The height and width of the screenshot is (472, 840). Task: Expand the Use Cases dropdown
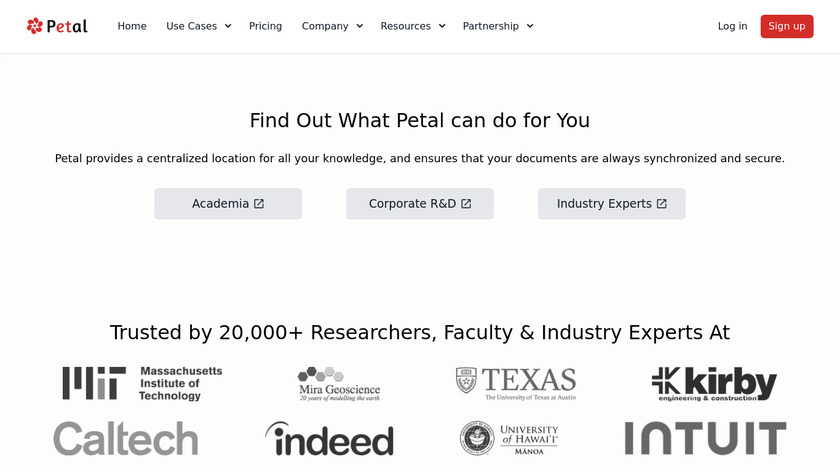198,26
